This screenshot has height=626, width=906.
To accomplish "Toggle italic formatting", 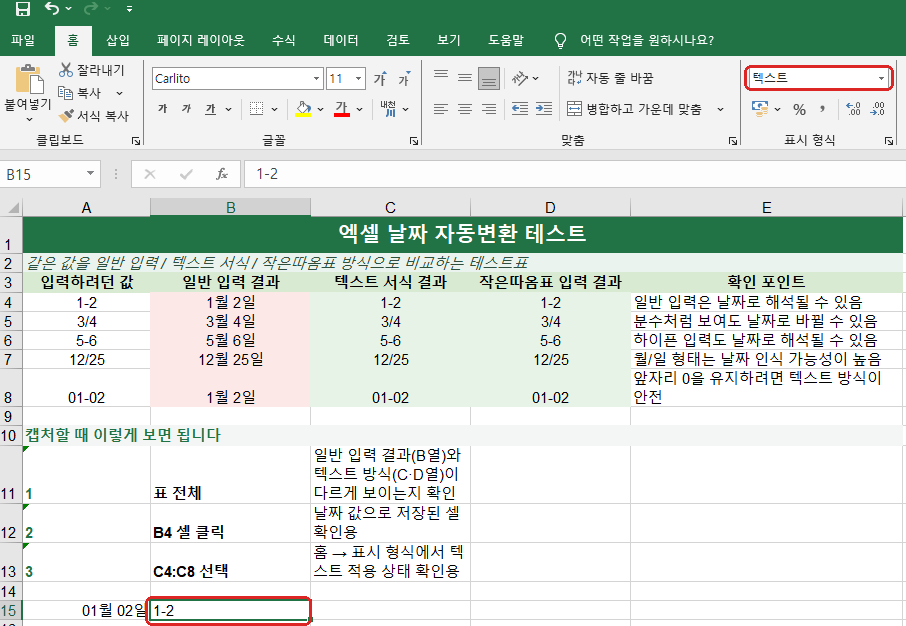I will pyautogui.click(x=186, y=109).
